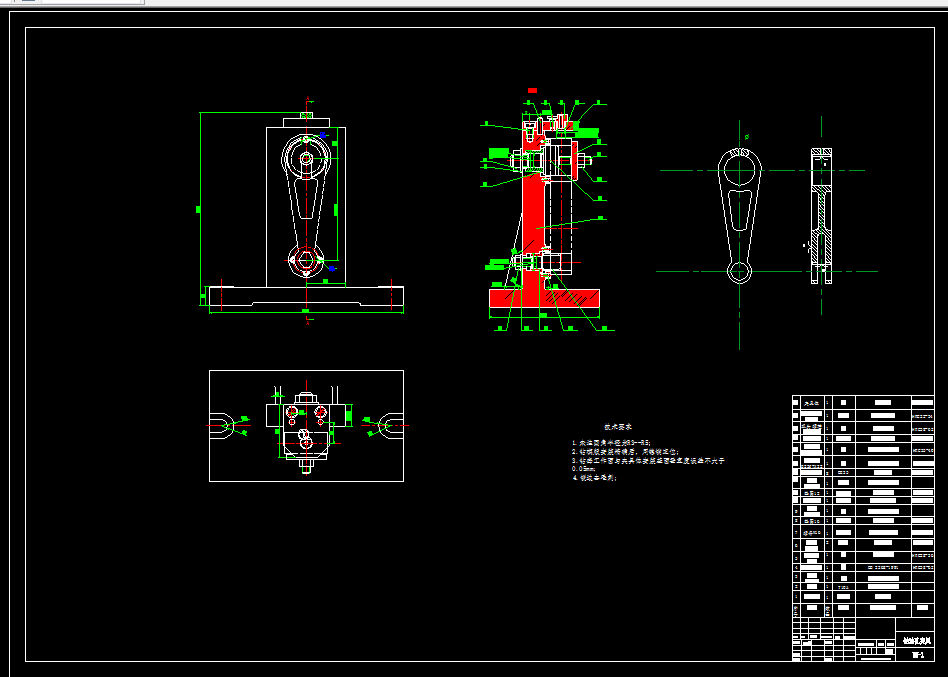Select the large top bore circle in front view

(306, 158)
